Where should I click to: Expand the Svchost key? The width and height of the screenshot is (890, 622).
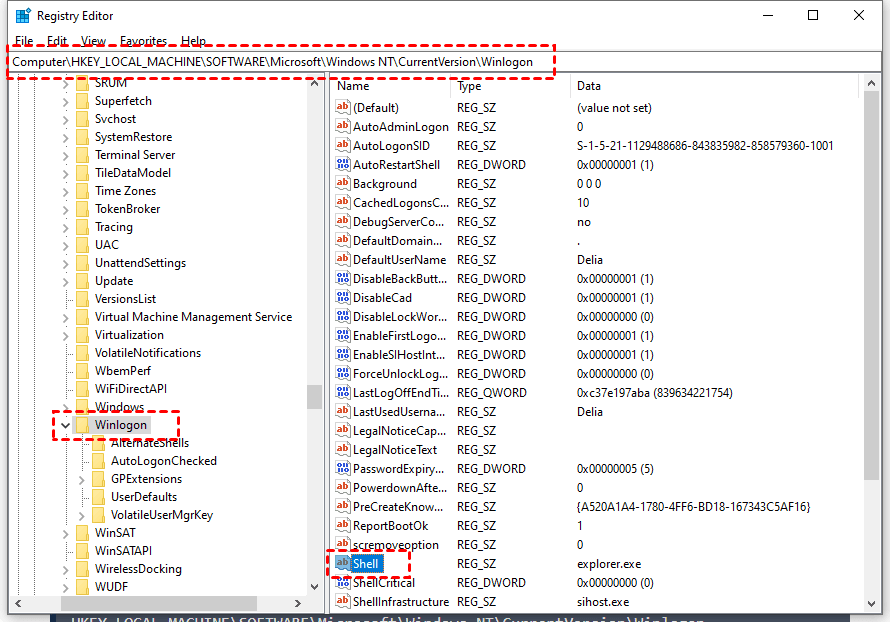click(x=65, y=120)
